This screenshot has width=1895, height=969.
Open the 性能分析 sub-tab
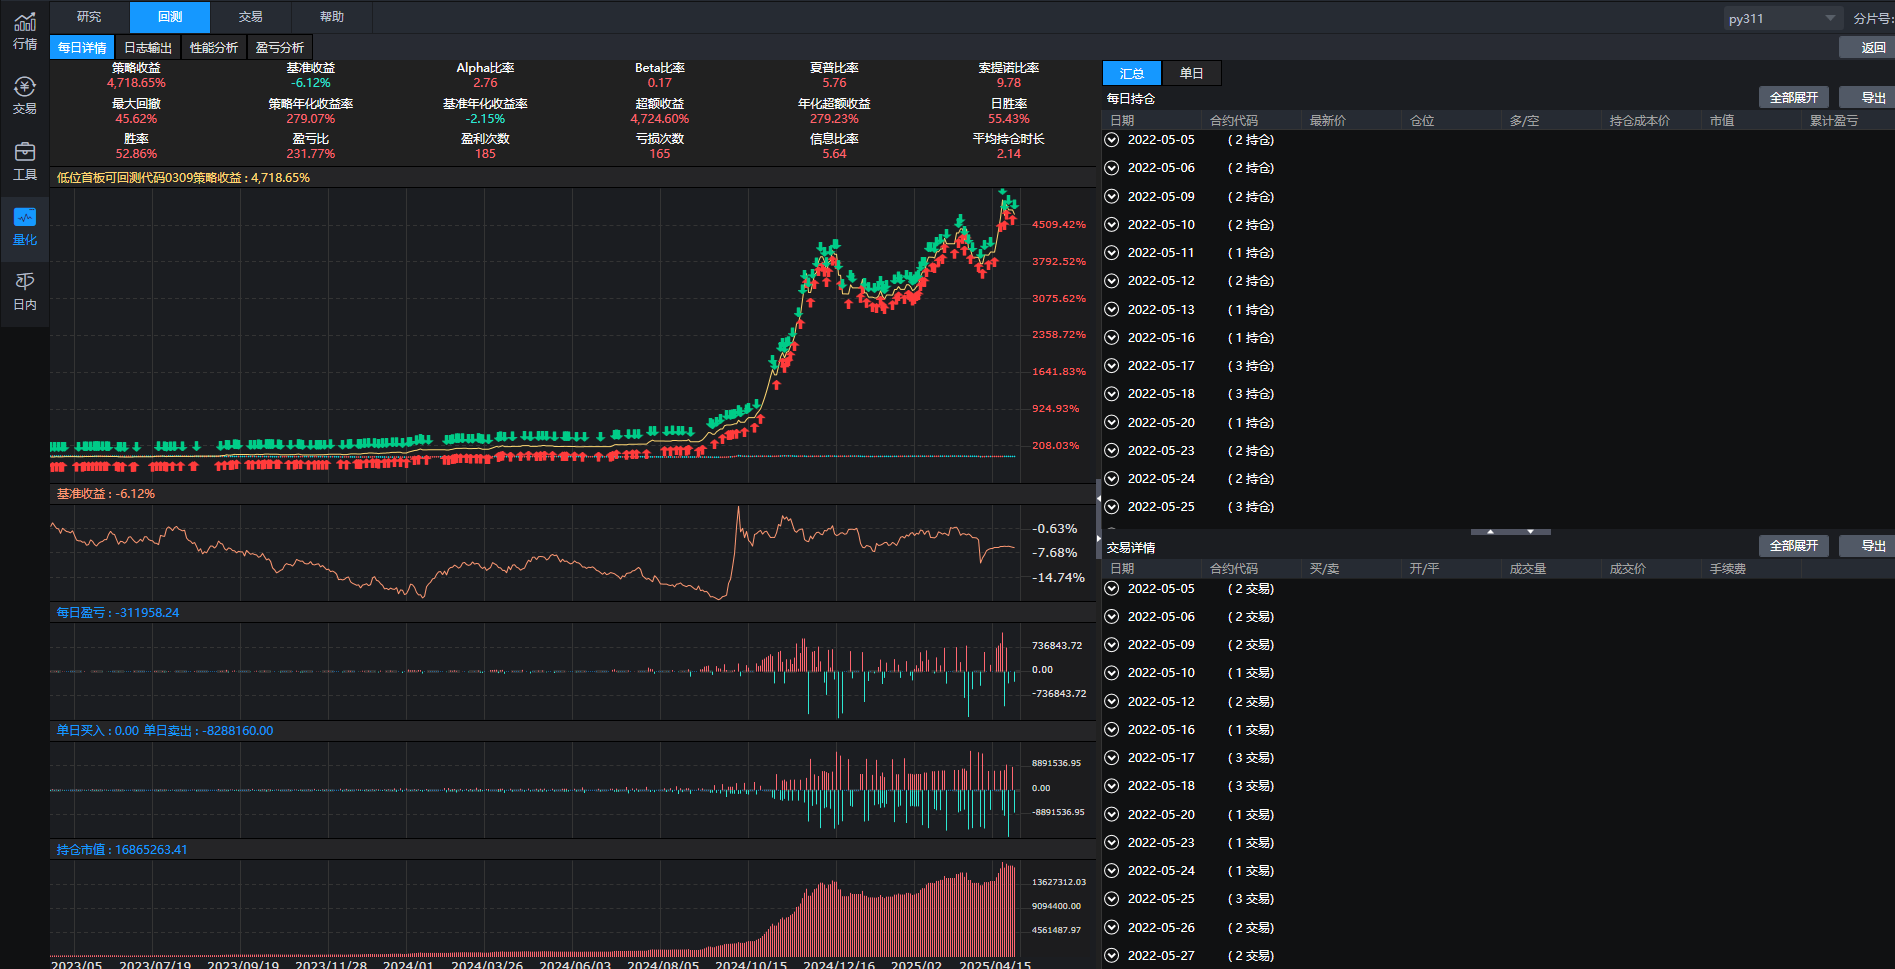point(214,47)
